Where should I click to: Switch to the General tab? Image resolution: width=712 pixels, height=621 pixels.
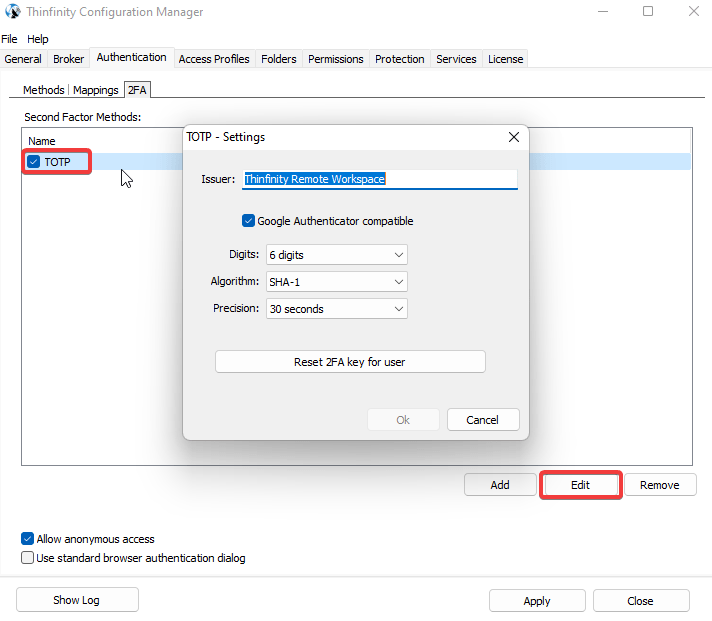click(23, 59)
